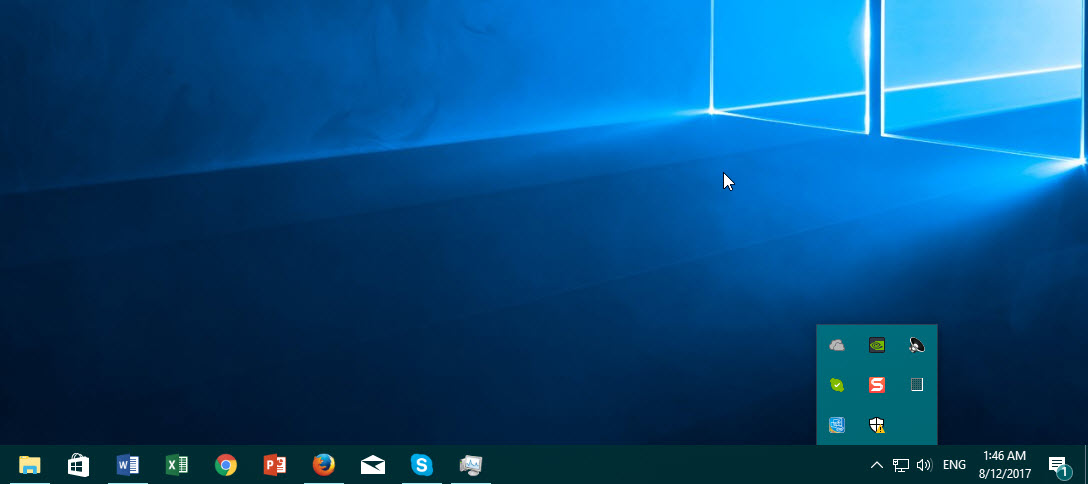Open File Explorer from the taskbar
1088x484 pixels.
(x=29, y=465)
